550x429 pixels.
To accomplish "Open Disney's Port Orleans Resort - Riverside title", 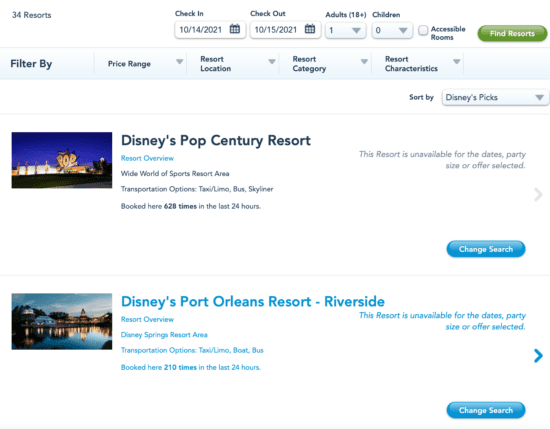I will pos(253,301).
